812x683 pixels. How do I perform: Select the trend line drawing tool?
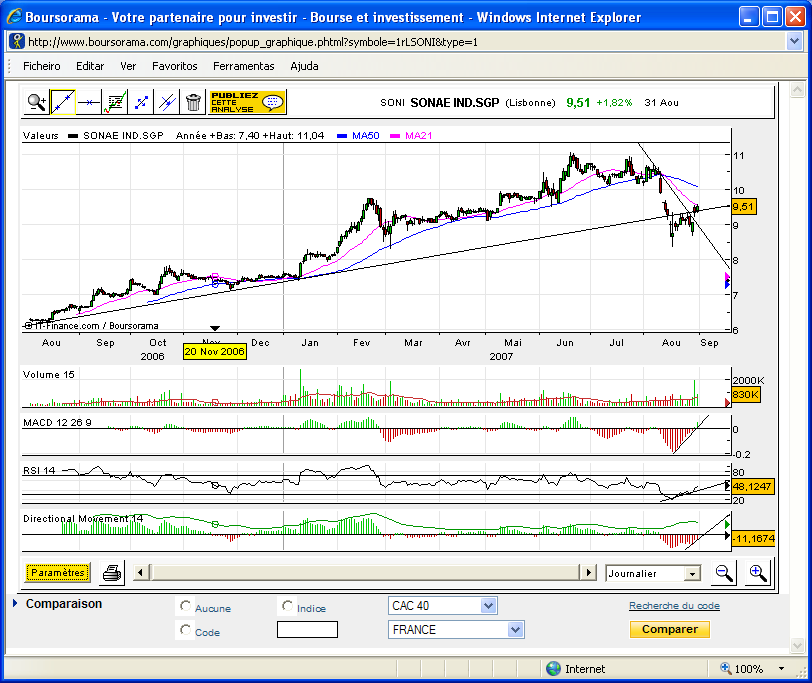pos(63,101)
